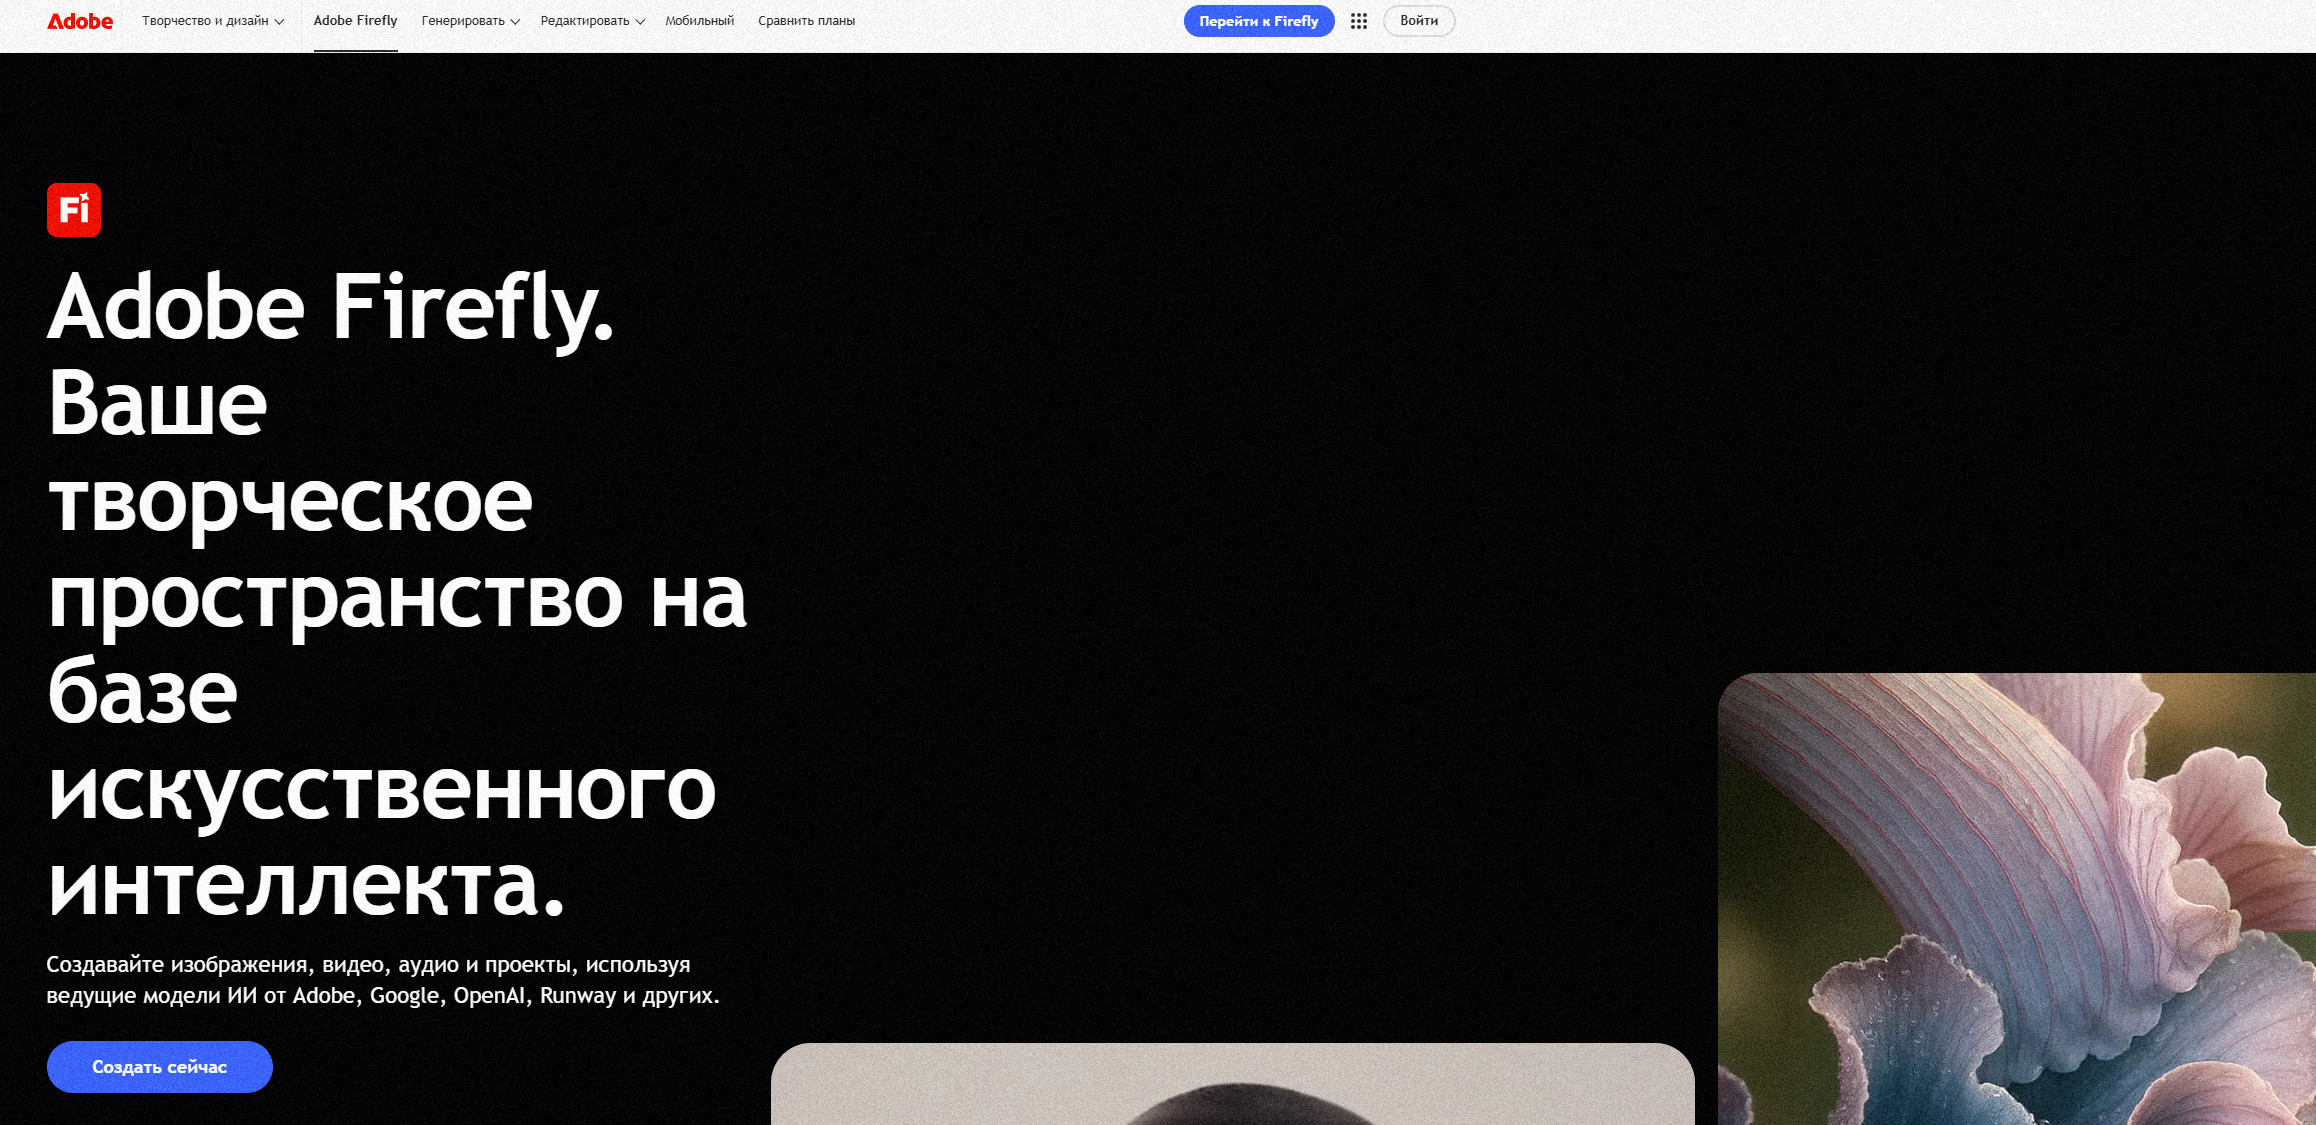Click the red Firefly Fi app icon
This screenshot has width=2316, height=1125.
pos(74,210)
